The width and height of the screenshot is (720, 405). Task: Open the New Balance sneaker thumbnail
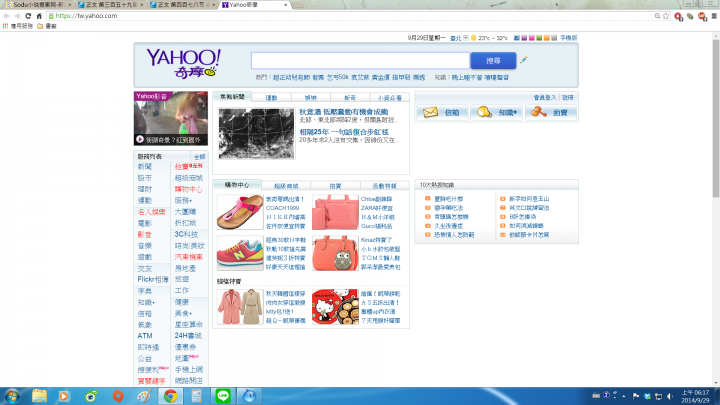240,253
